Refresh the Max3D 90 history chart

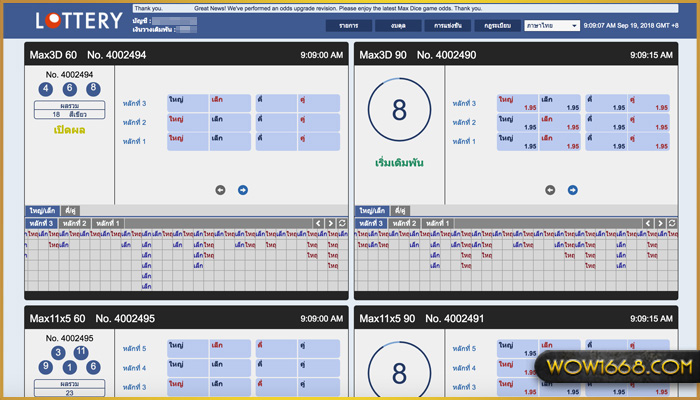pyautogui.click(x=672, y=223)
